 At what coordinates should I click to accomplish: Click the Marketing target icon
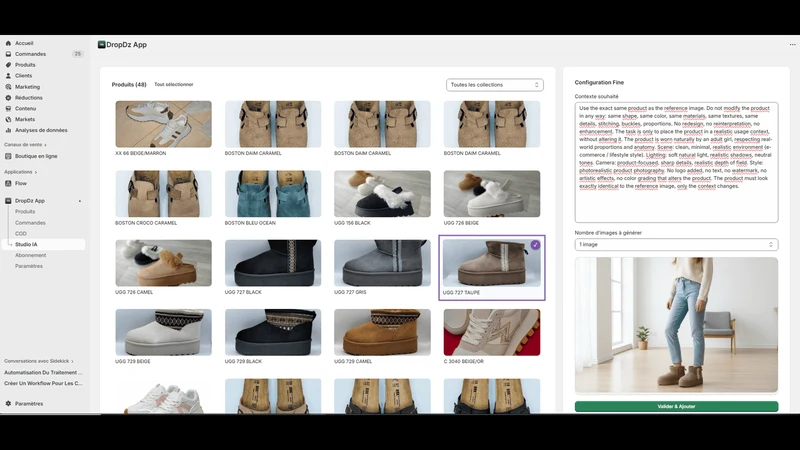point(8,87)
